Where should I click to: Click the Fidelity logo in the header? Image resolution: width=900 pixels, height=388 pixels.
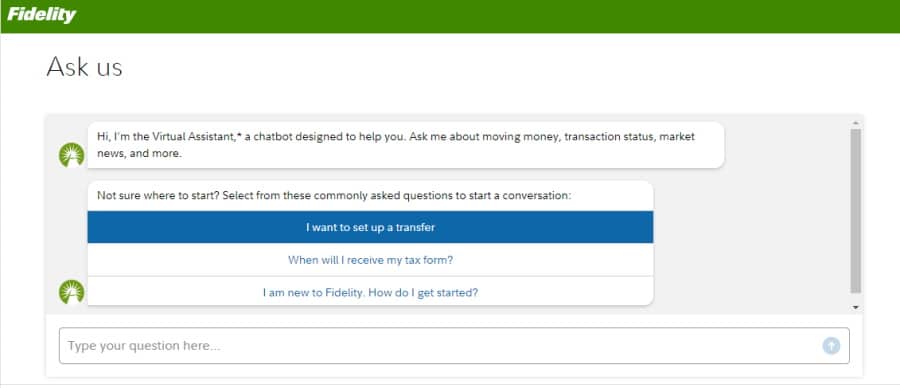point(41,15)
